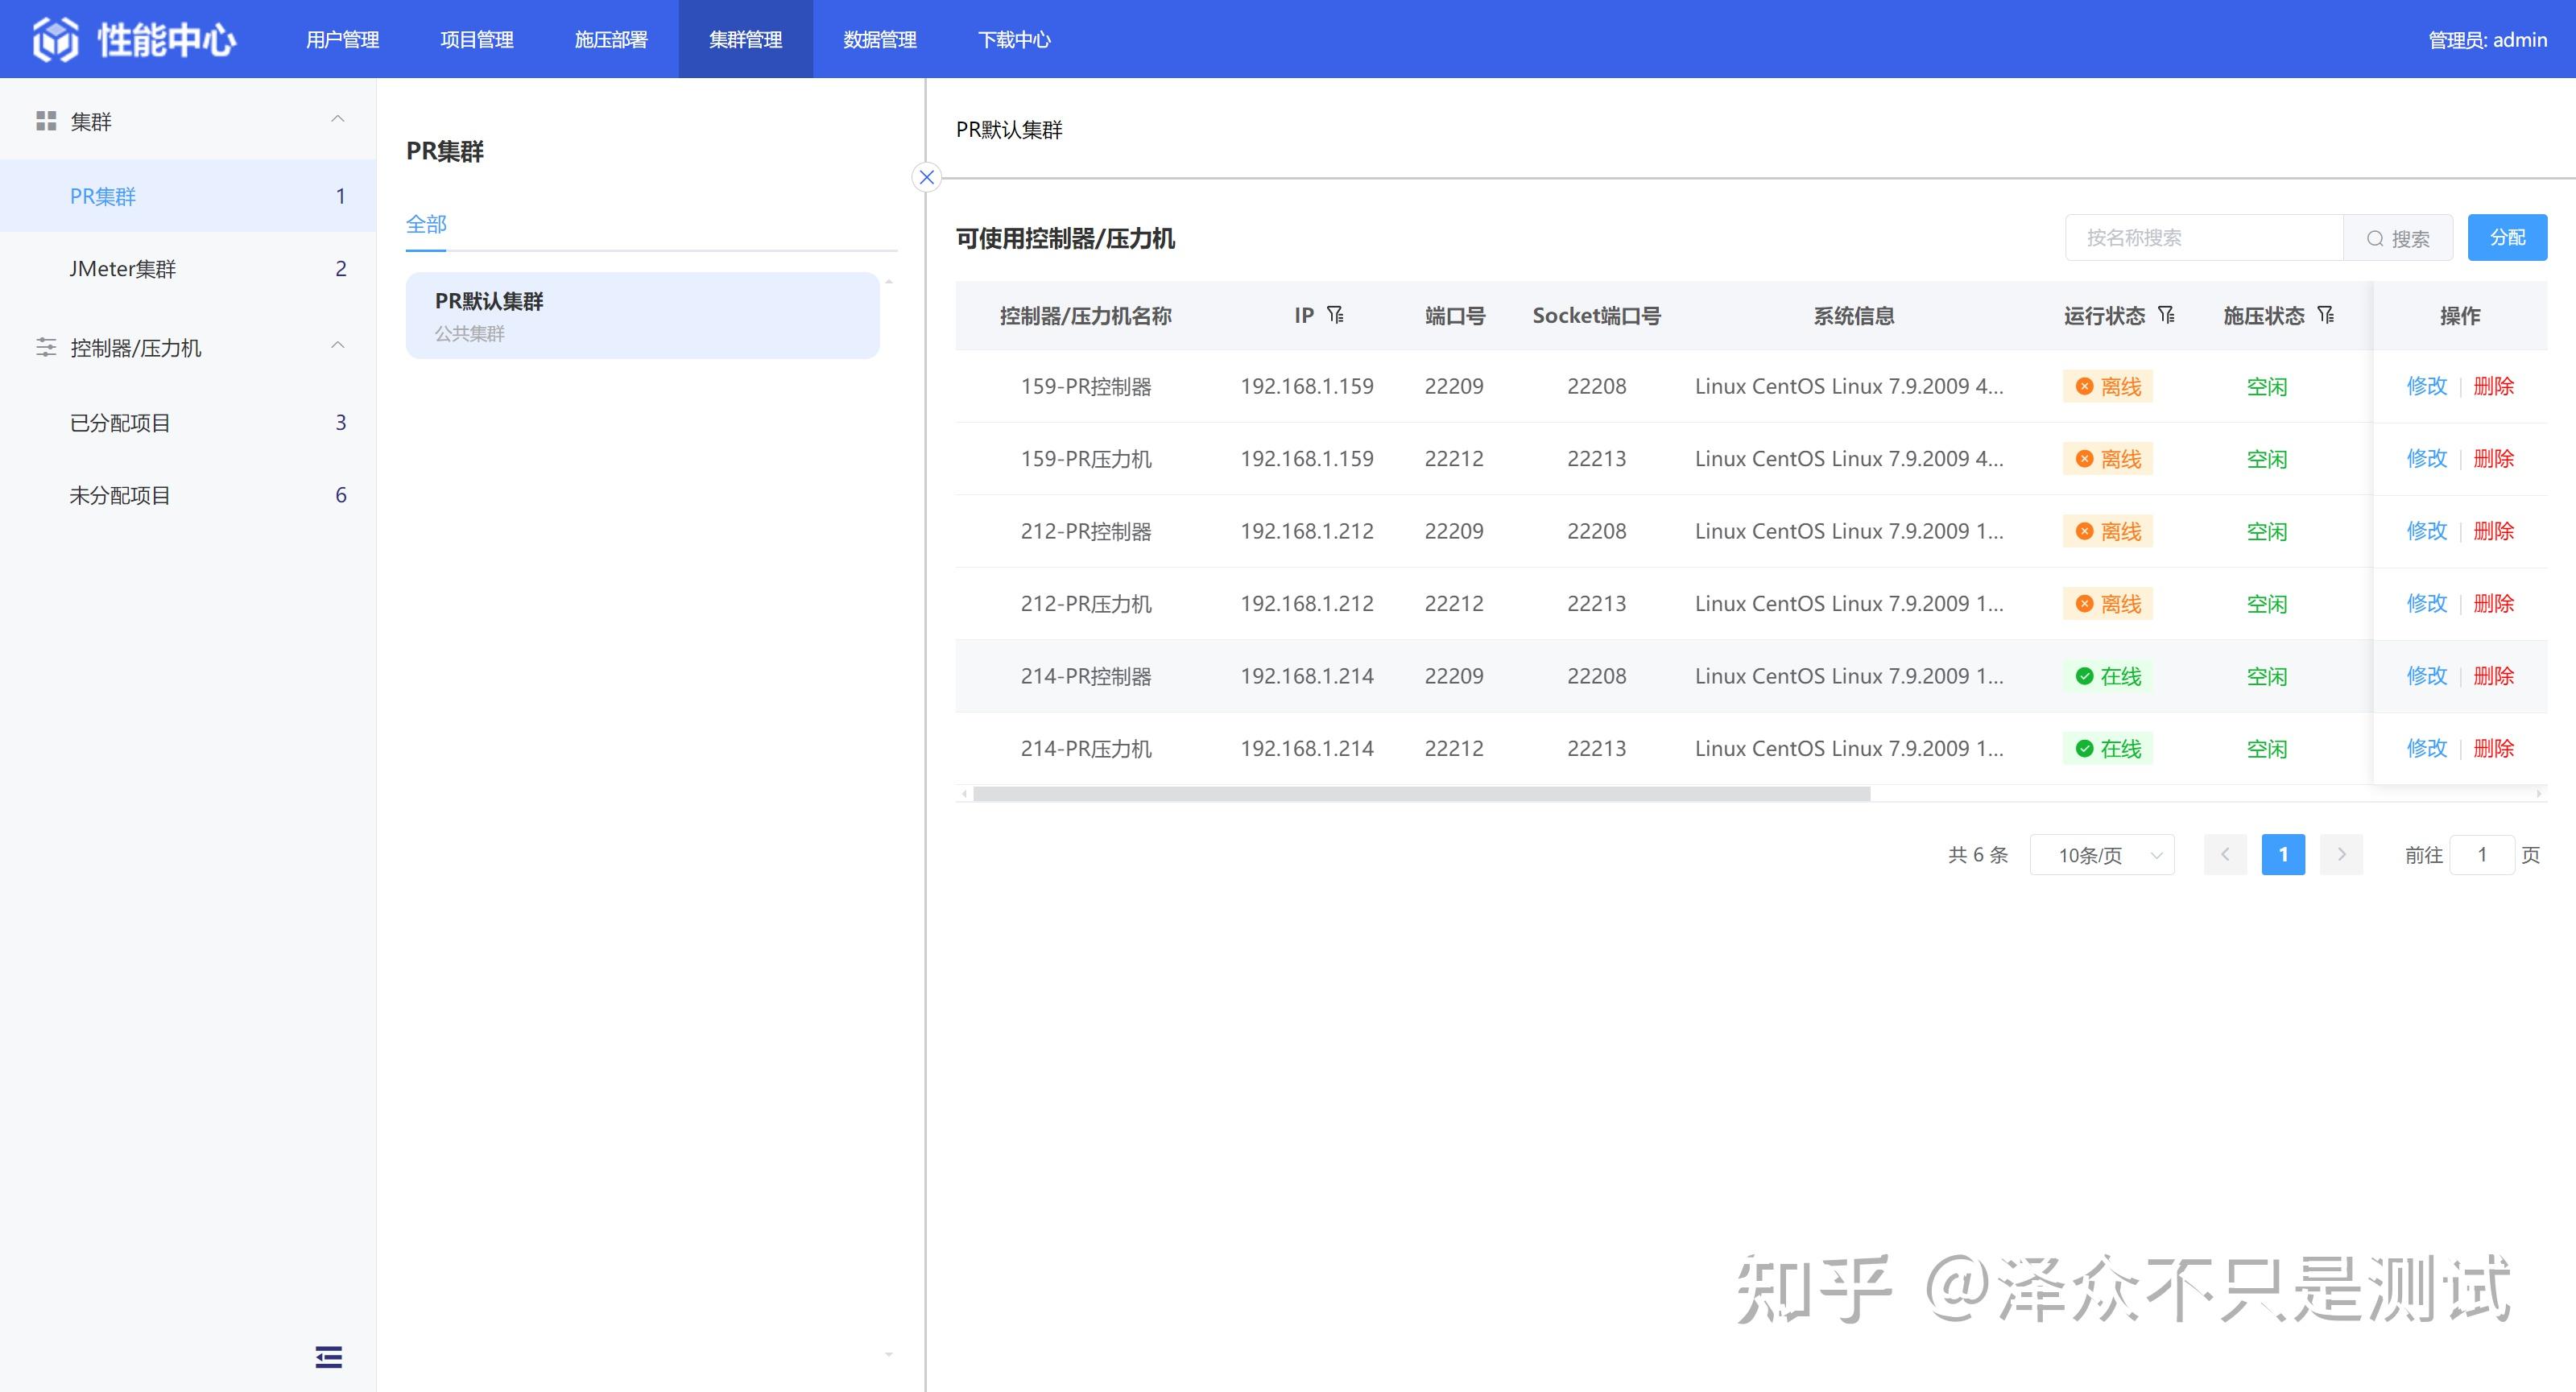This screenshot has height=1392, width=2576.
Task: Click 删除 for 159-PR压力机 row
Action: coord(2493,458)
